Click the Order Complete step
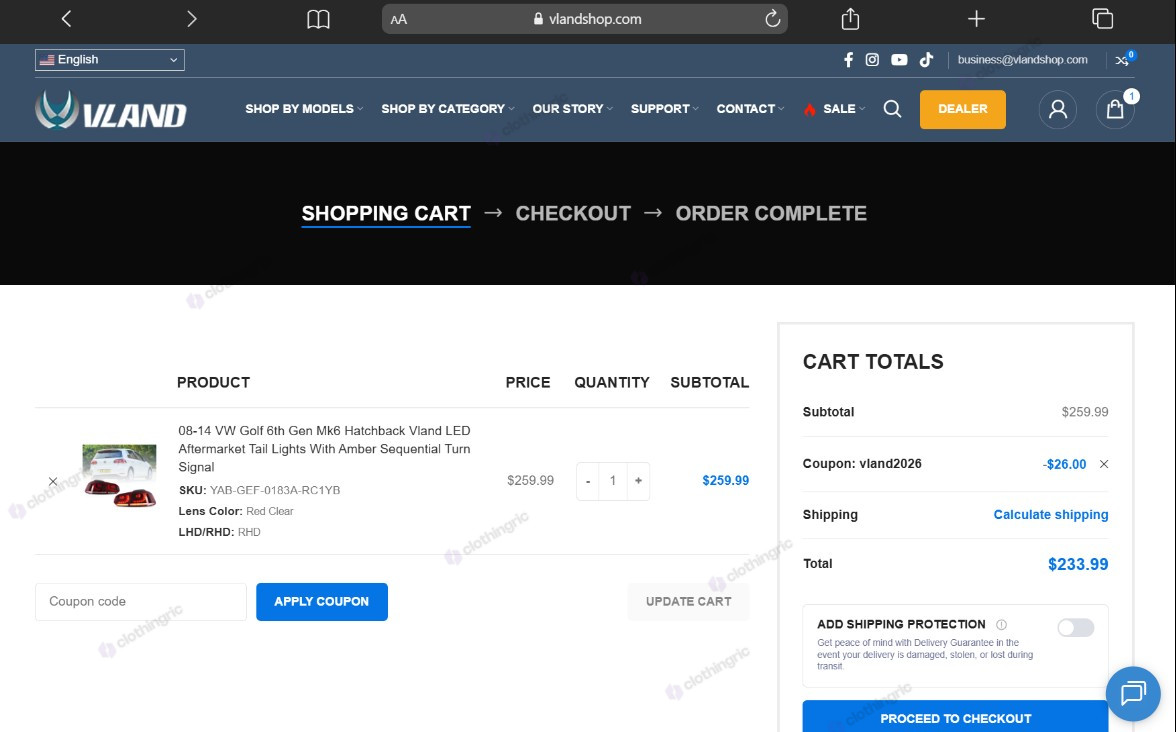This screenshot has width=1176, height=732. point(771,214)
